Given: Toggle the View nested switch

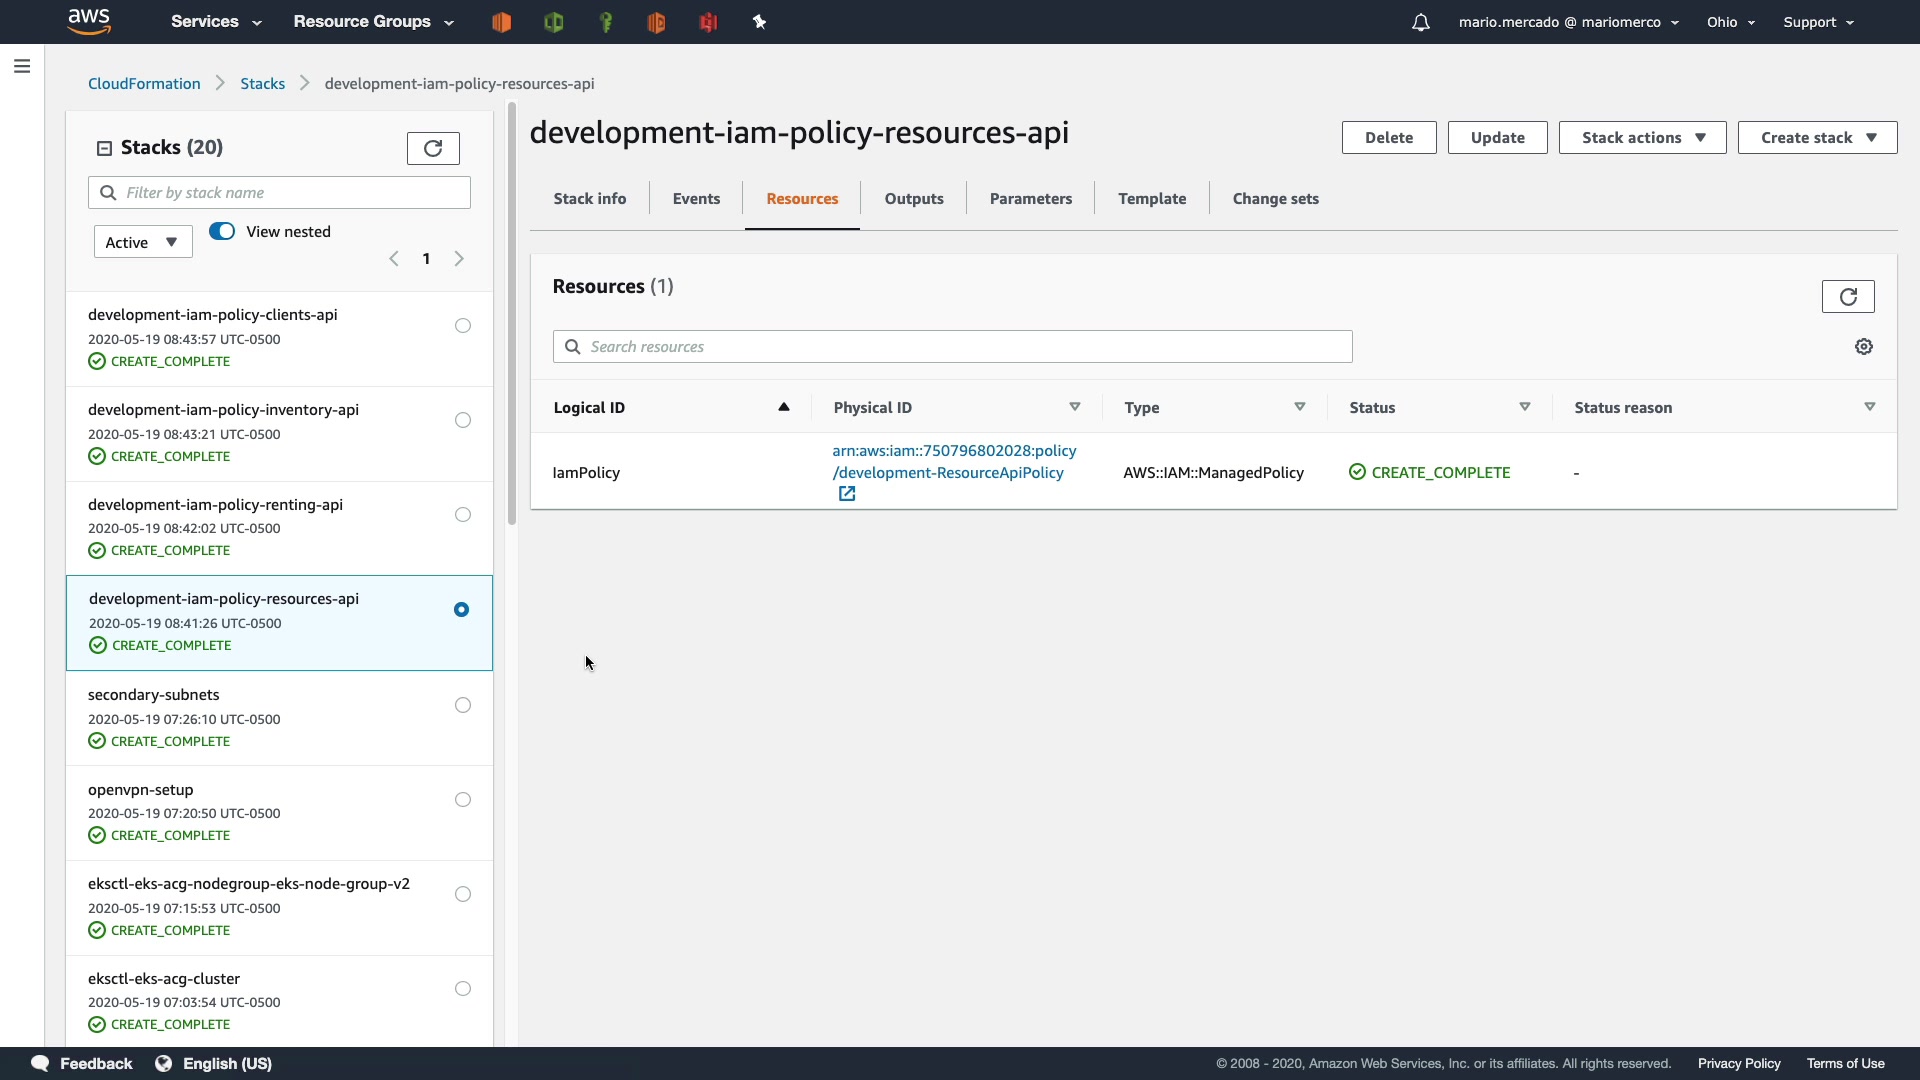Looking at the screenshot, I should (x=222, y=232).
